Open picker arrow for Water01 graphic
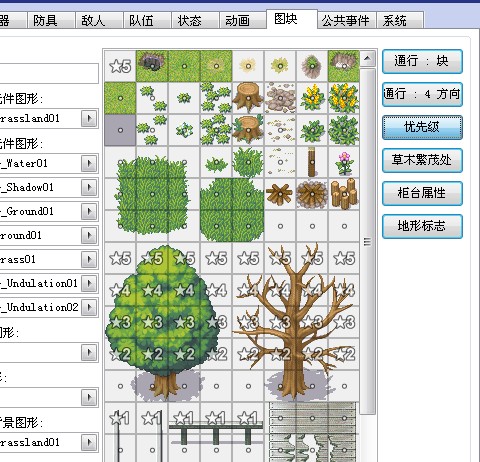 coord(89,164)
